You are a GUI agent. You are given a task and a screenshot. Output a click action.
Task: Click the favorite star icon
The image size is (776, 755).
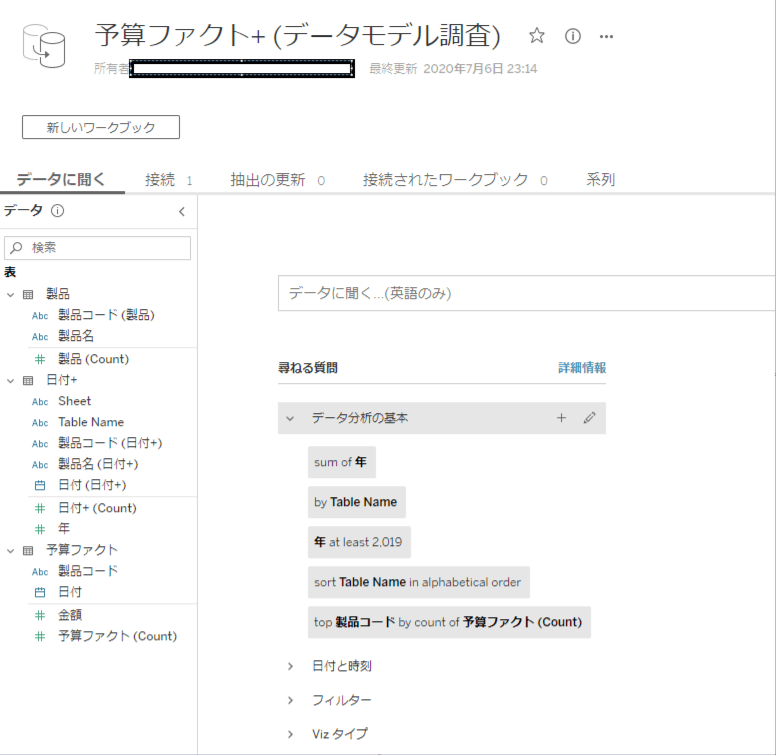pos(536,36)
